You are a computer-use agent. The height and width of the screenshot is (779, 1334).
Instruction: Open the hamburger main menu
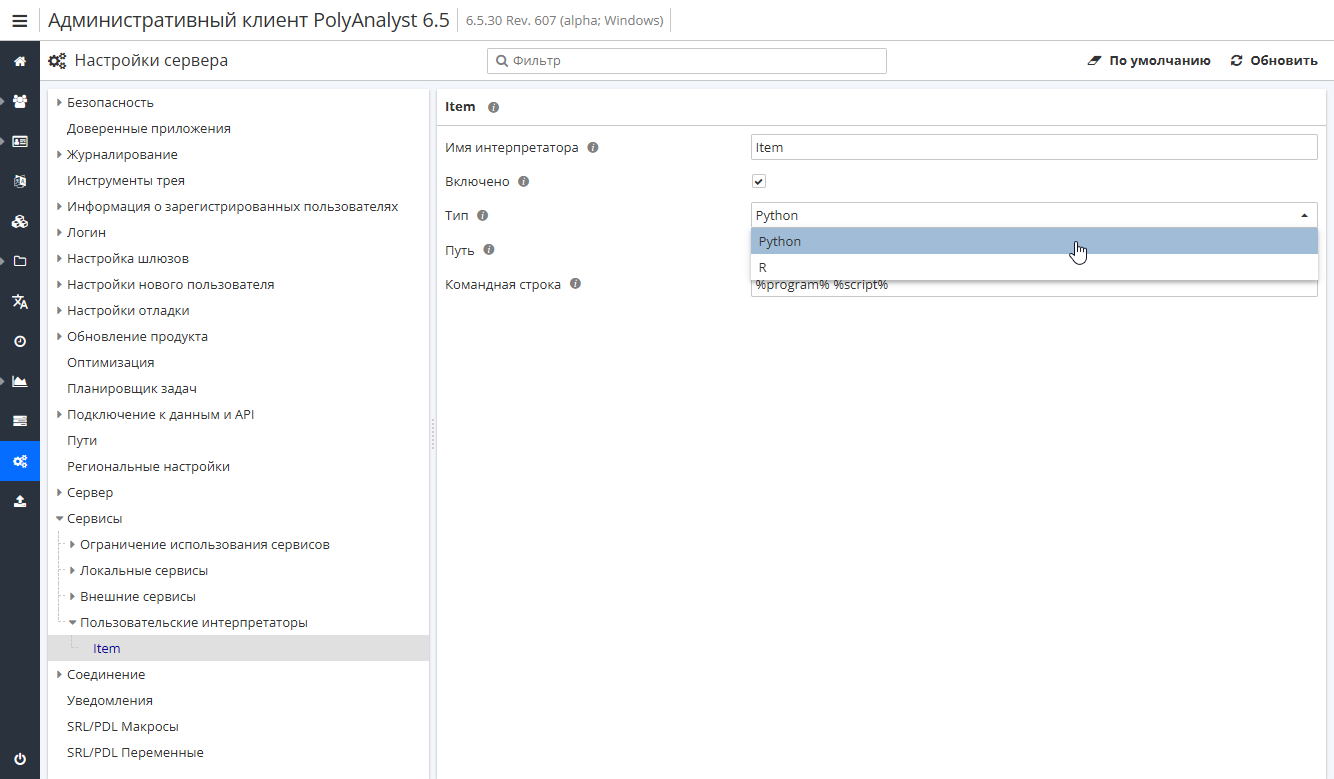click(20, 20)
